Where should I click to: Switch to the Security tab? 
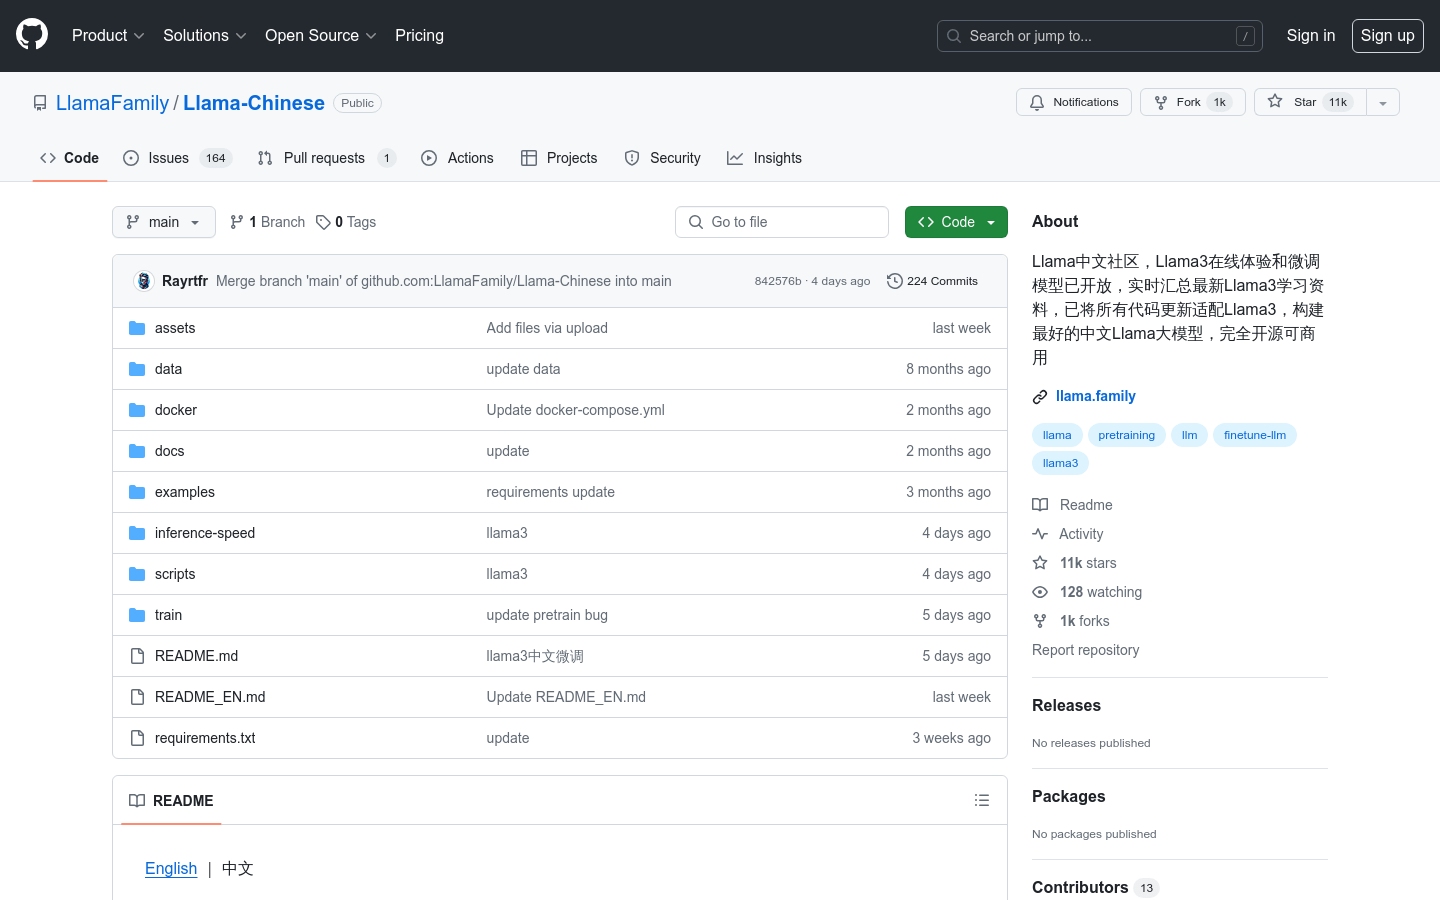point(662,158)
